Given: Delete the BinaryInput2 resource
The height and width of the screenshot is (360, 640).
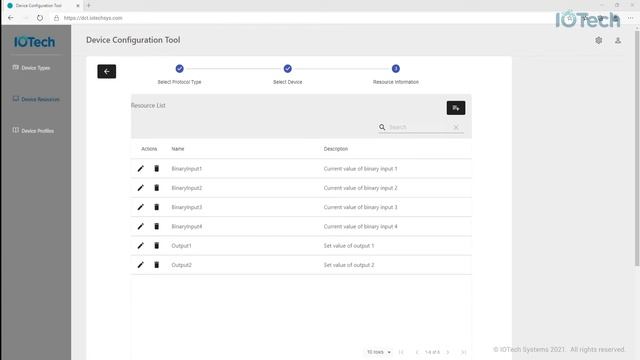Looking at the screenshot, I should click(156, 188).
